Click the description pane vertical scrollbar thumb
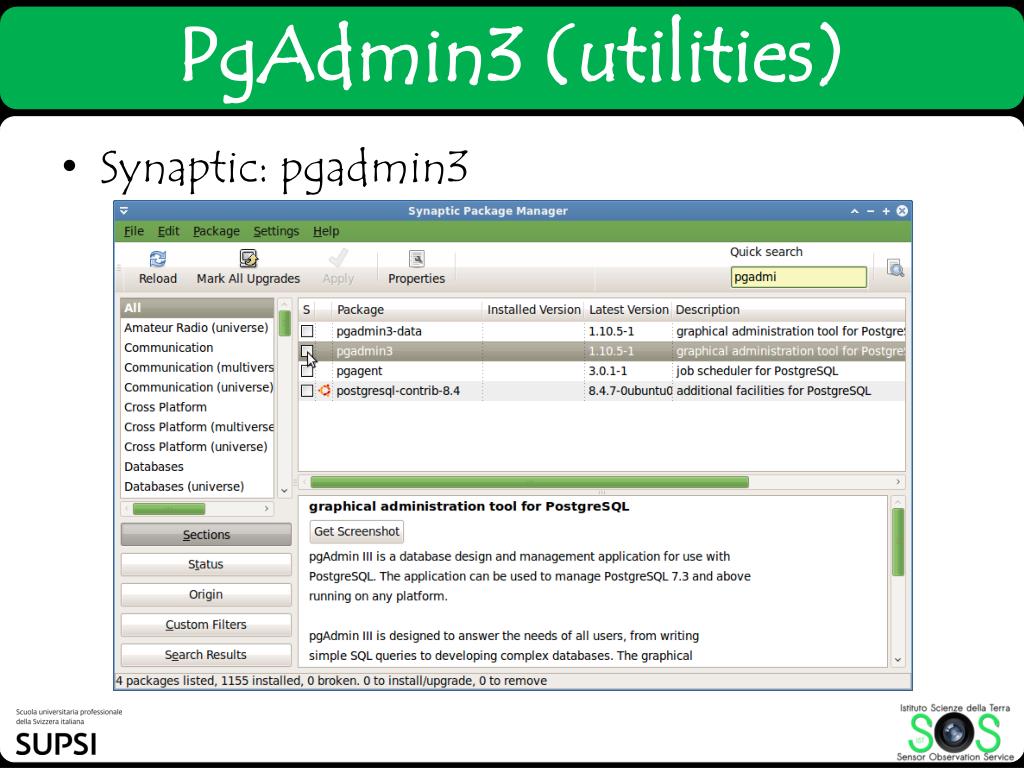 pos(898,542)
